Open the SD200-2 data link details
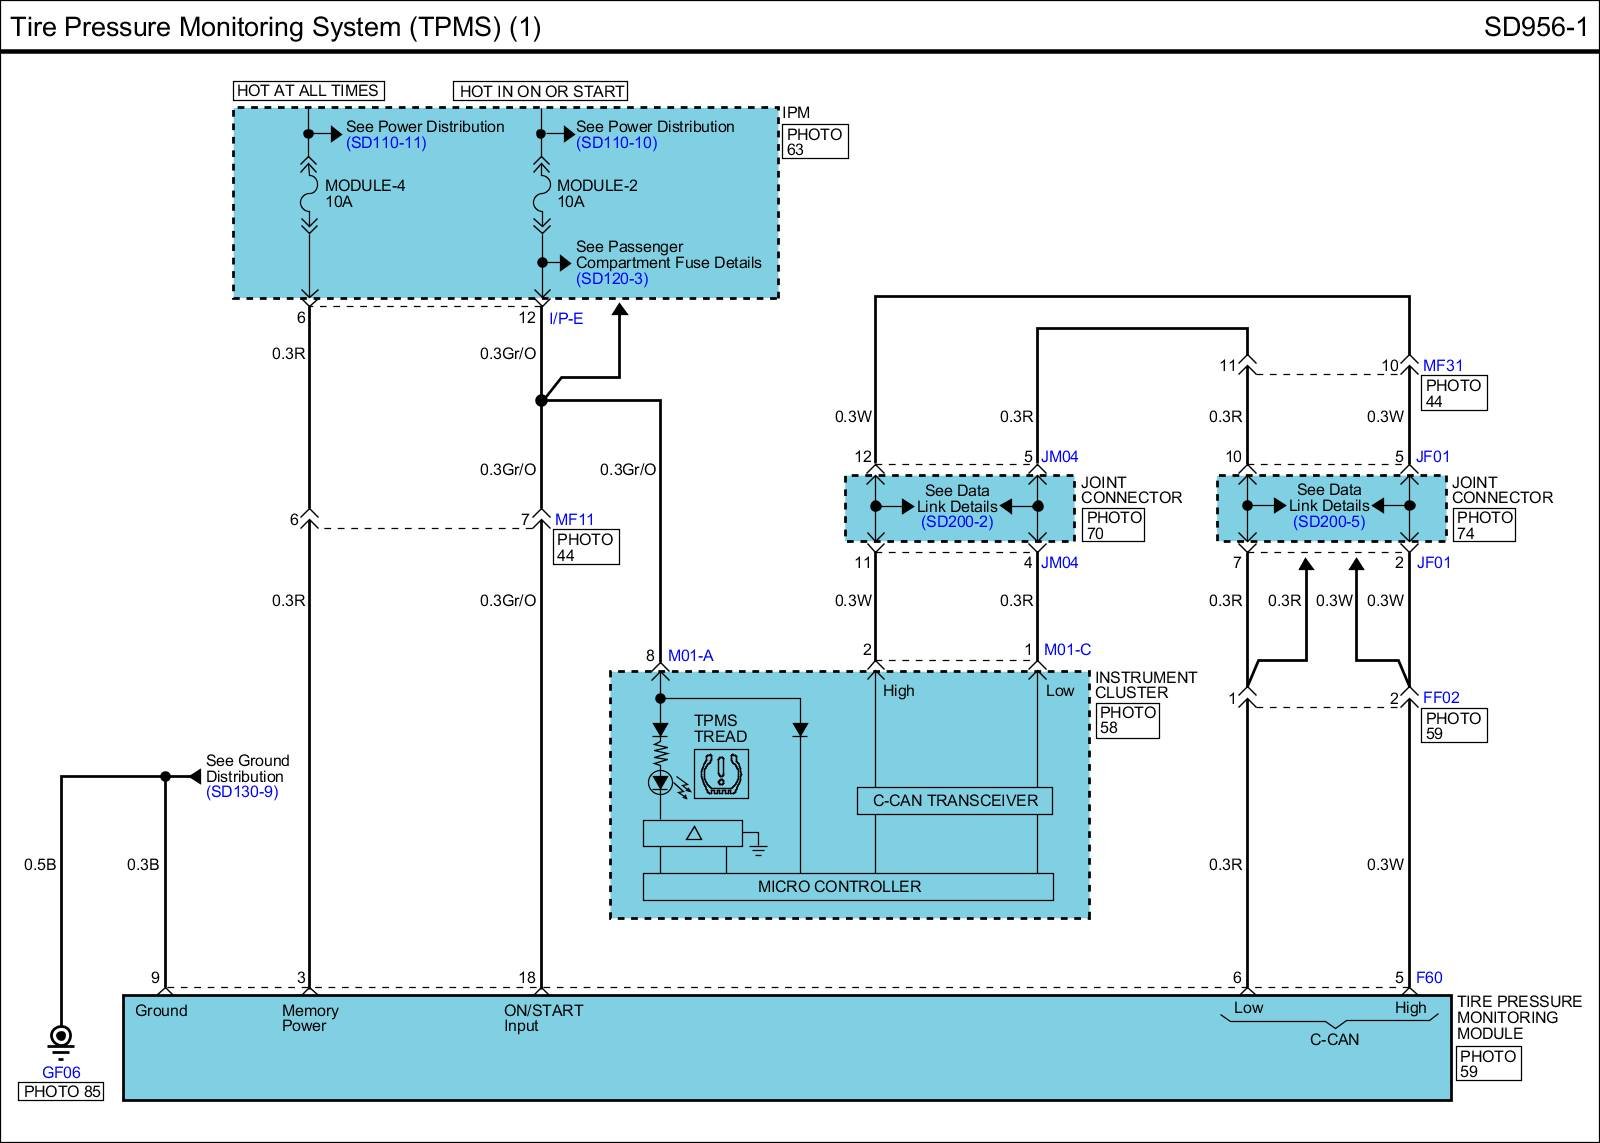This screenshot has width=1600, height=1143. click(x=957, y=522)
